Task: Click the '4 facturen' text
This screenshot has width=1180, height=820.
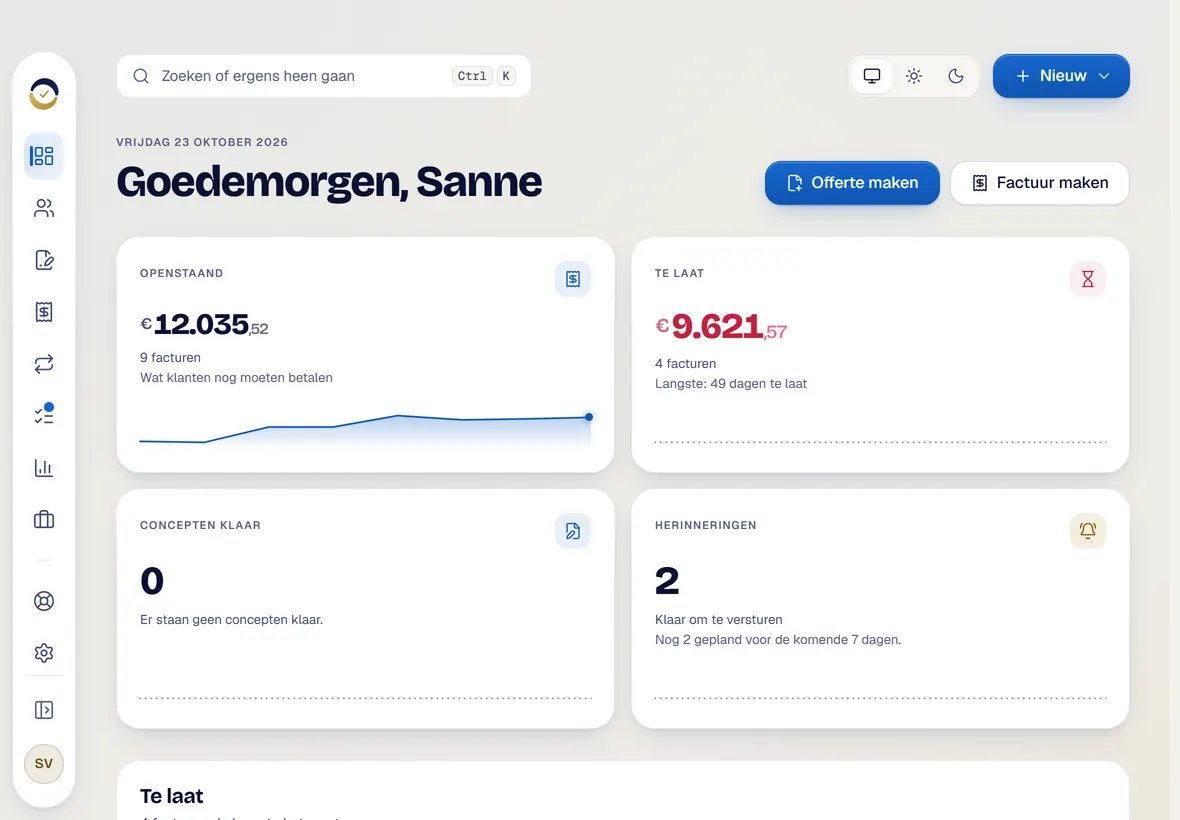Action: [x=686, y=363]
